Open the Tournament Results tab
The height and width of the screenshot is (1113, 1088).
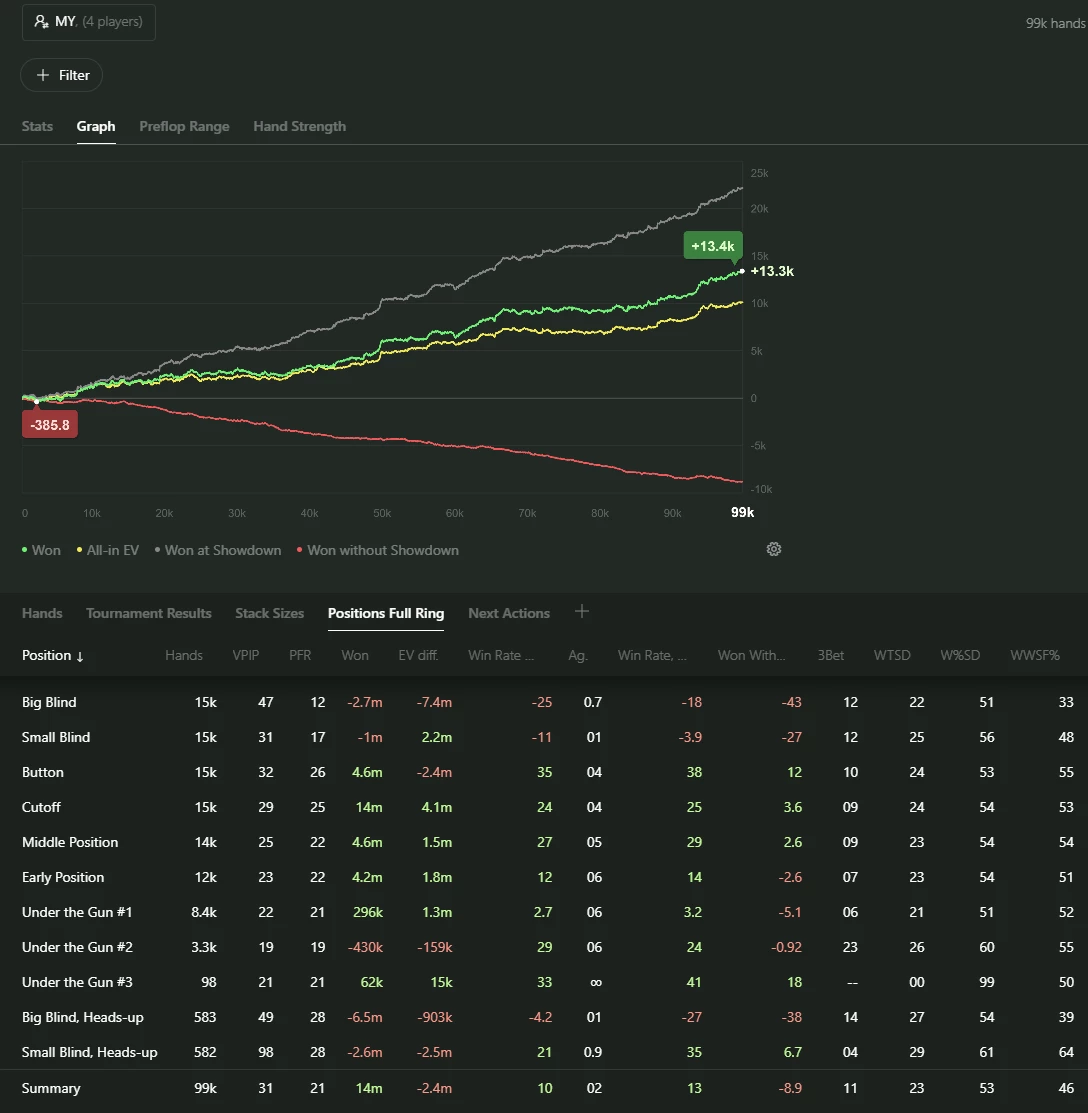tap(149, 613)
